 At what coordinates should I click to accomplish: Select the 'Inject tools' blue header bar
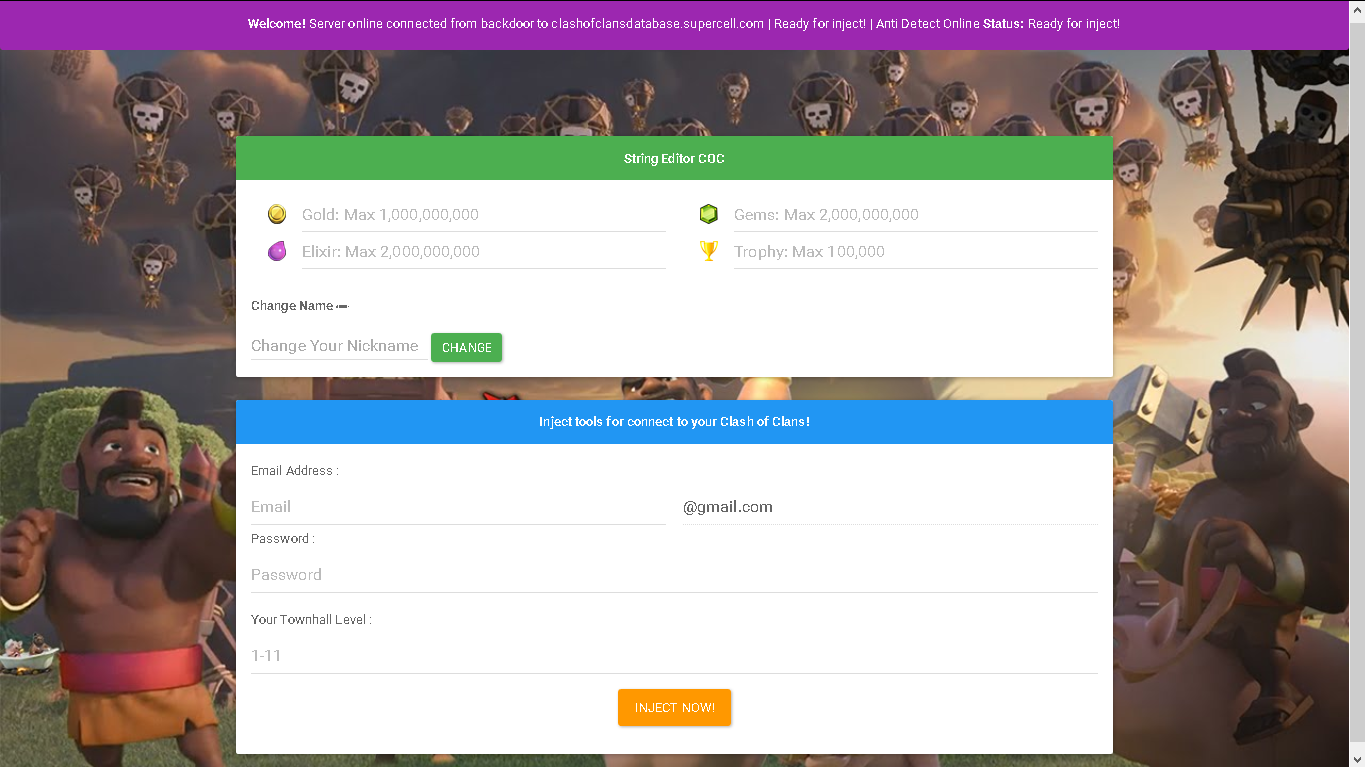click(x=674, y=421)
